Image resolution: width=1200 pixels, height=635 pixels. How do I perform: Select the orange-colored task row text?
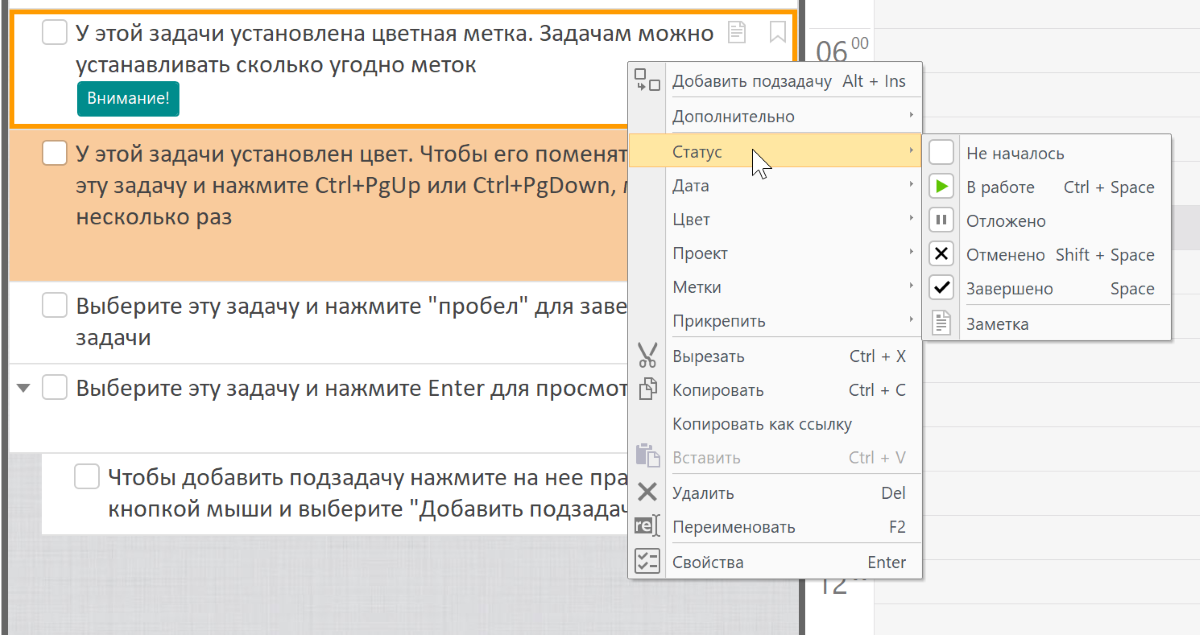pyautogui.click(x=350, y=186)
